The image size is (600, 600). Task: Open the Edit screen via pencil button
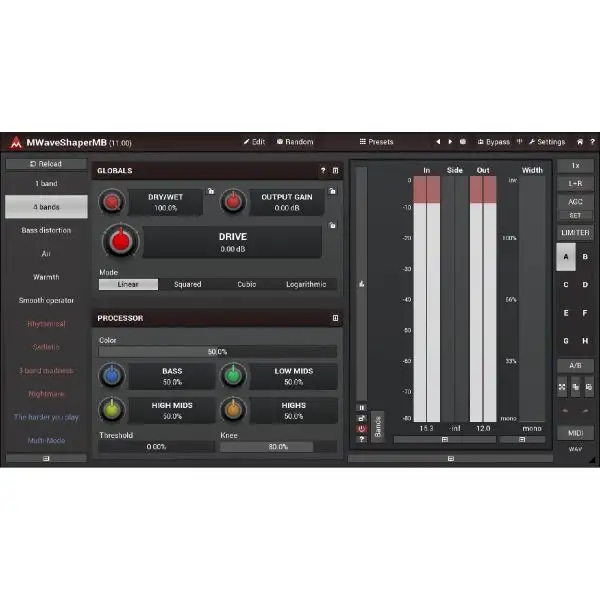[254, 142]
